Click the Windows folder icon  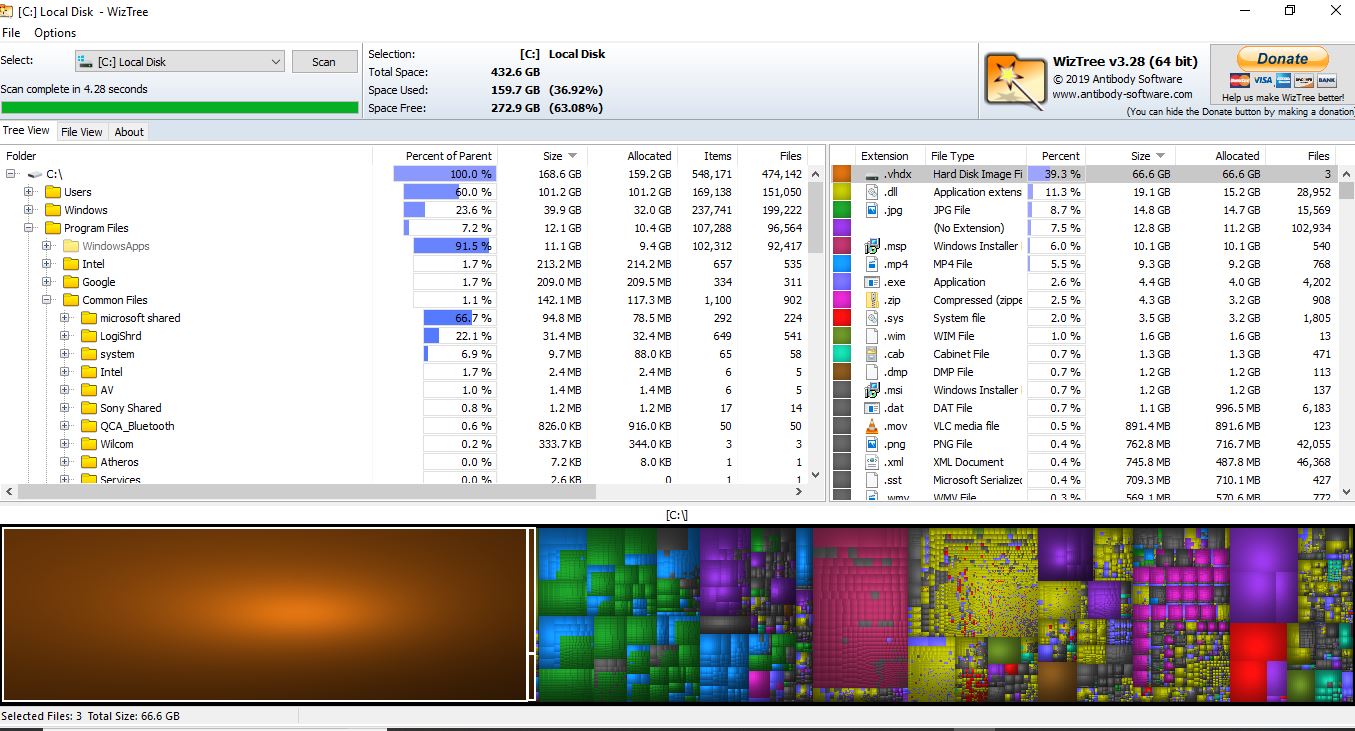coord(53,210)
